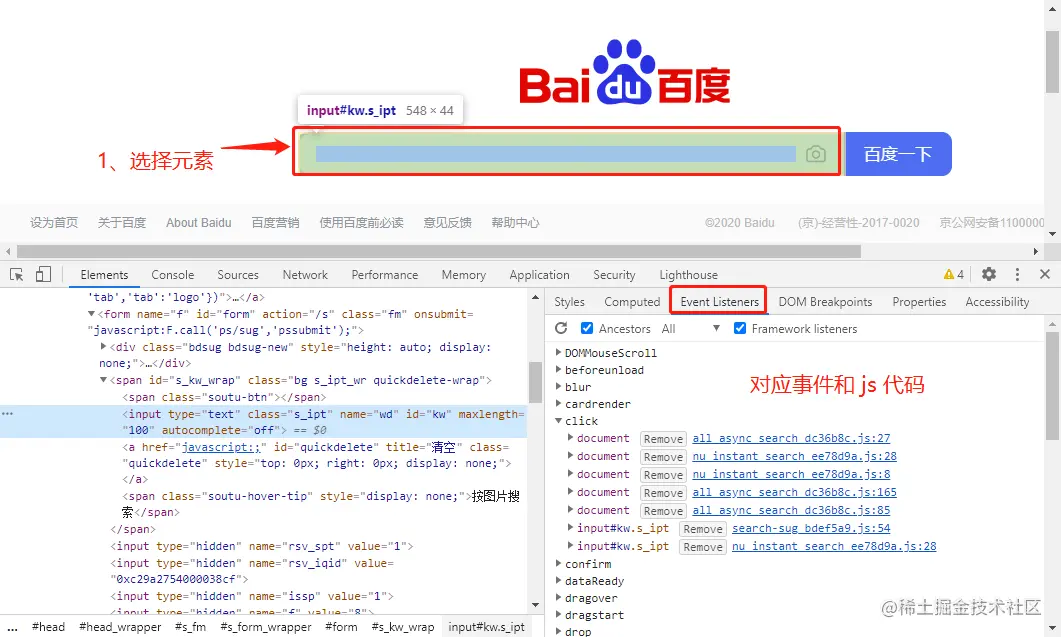Click the 百度一下 search button
The width and height of the screenshot is (1061, 637).
pyautogui.click(x=898, y=154)
